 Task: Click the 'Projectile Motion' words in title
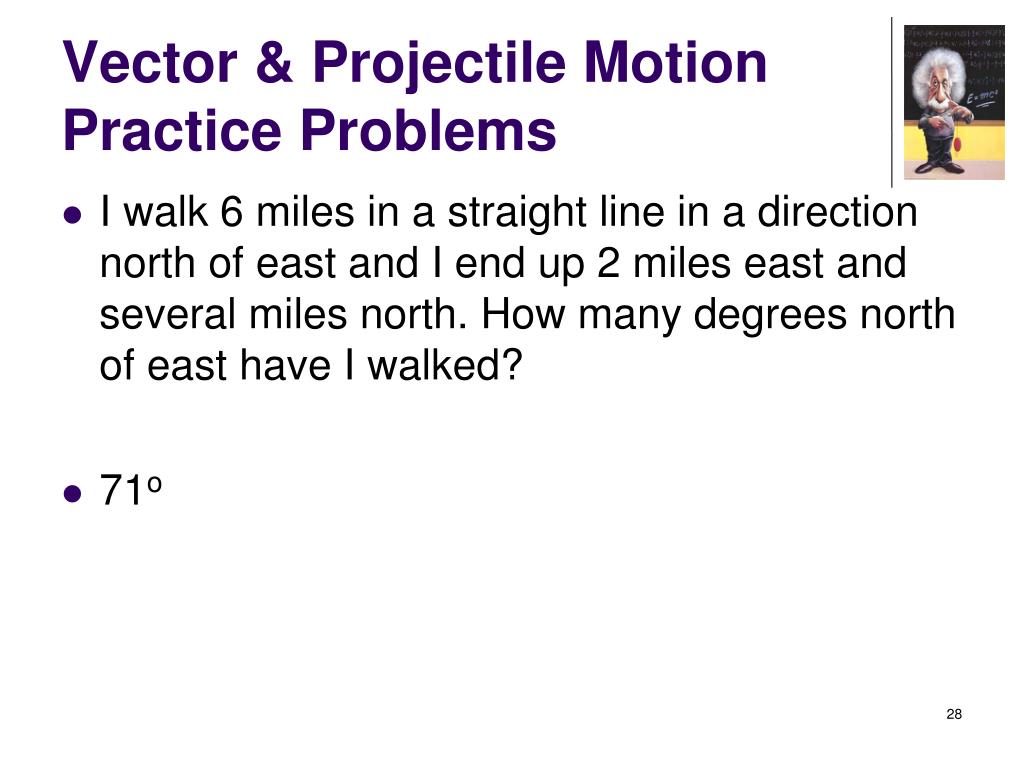pyautogui.click(x=539, y=64)
